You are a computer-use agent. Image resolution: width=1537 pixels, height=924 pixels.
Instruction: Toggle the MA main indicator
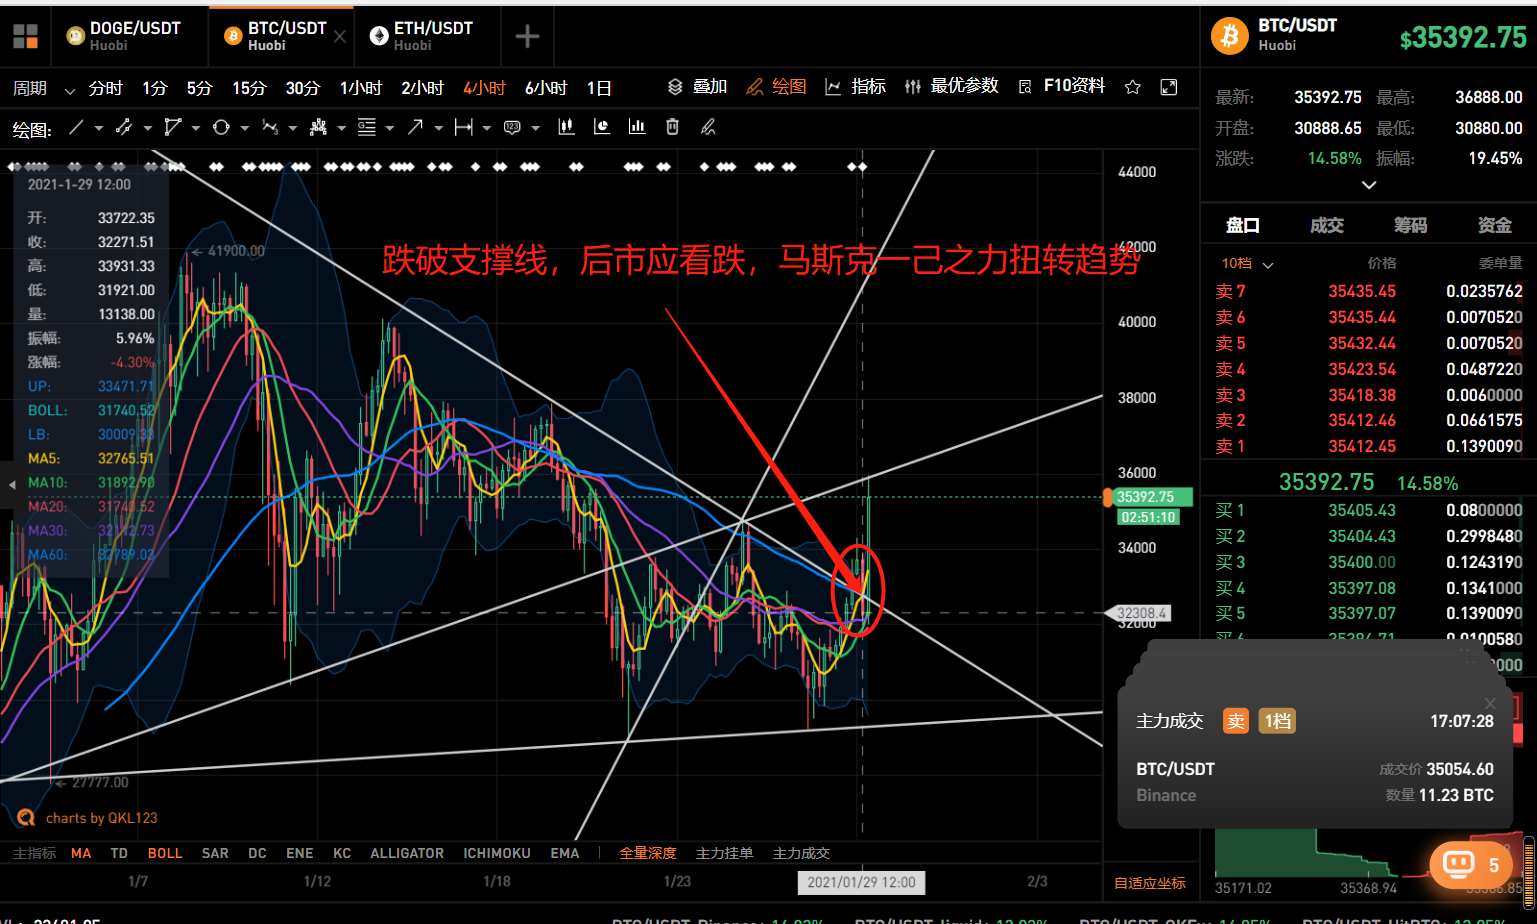81,853
